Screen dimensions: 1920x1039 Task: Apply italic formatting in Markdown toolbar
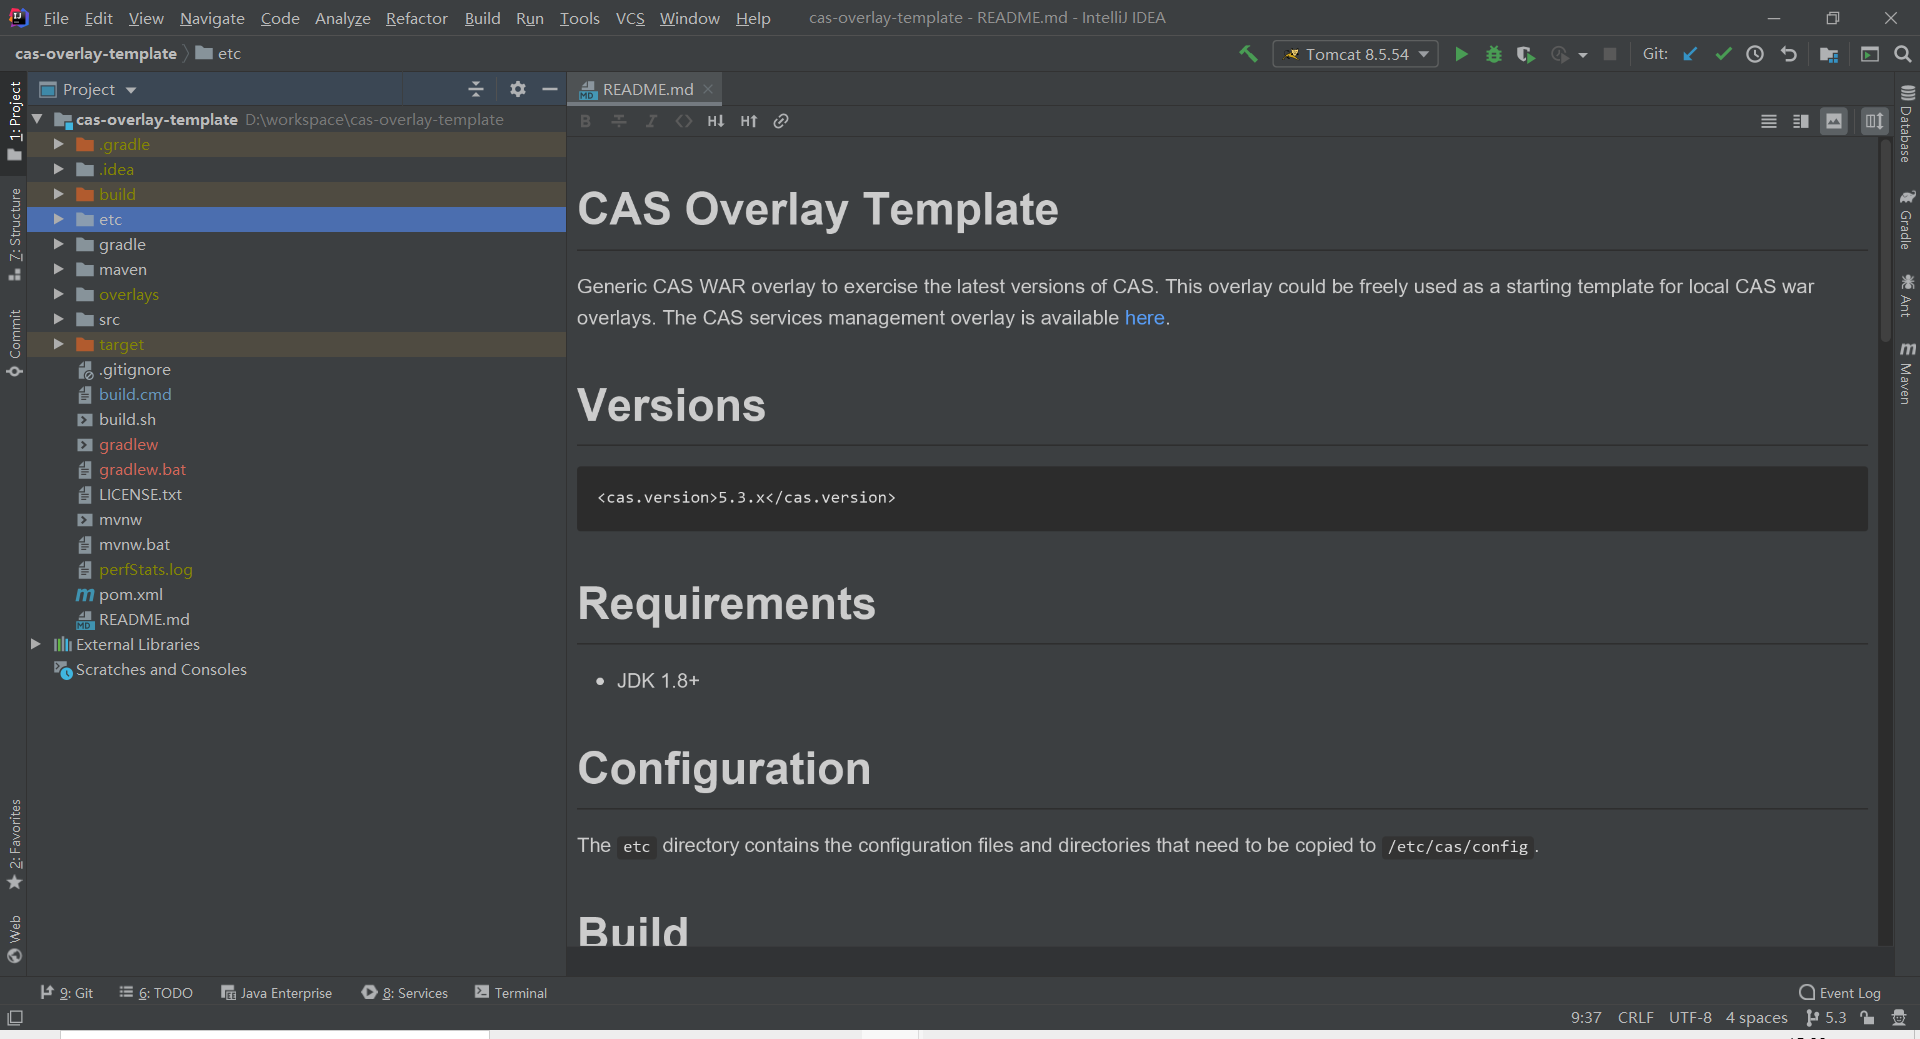pyautogui.click(x=651, y=121)
